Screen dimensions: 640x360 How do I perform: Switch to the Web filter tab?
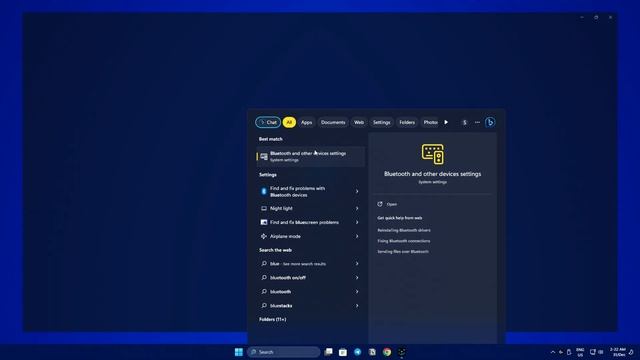pos(359,122)
